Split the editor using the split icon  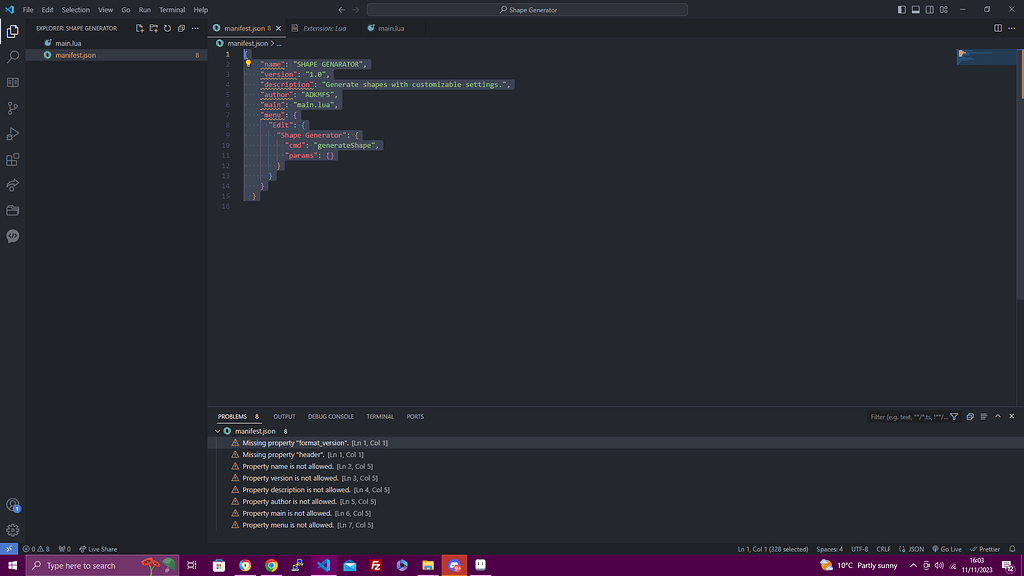[x=997, y=28]
